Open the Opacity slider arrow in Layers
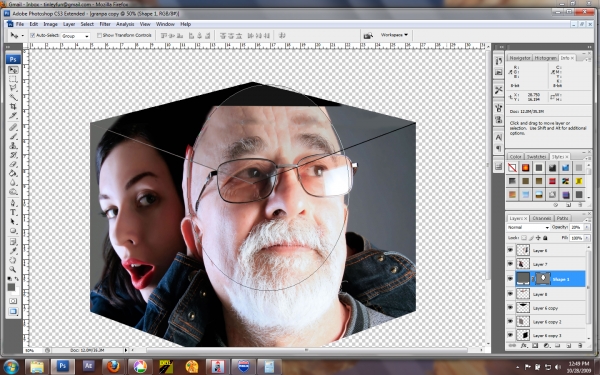 [587, 227]
